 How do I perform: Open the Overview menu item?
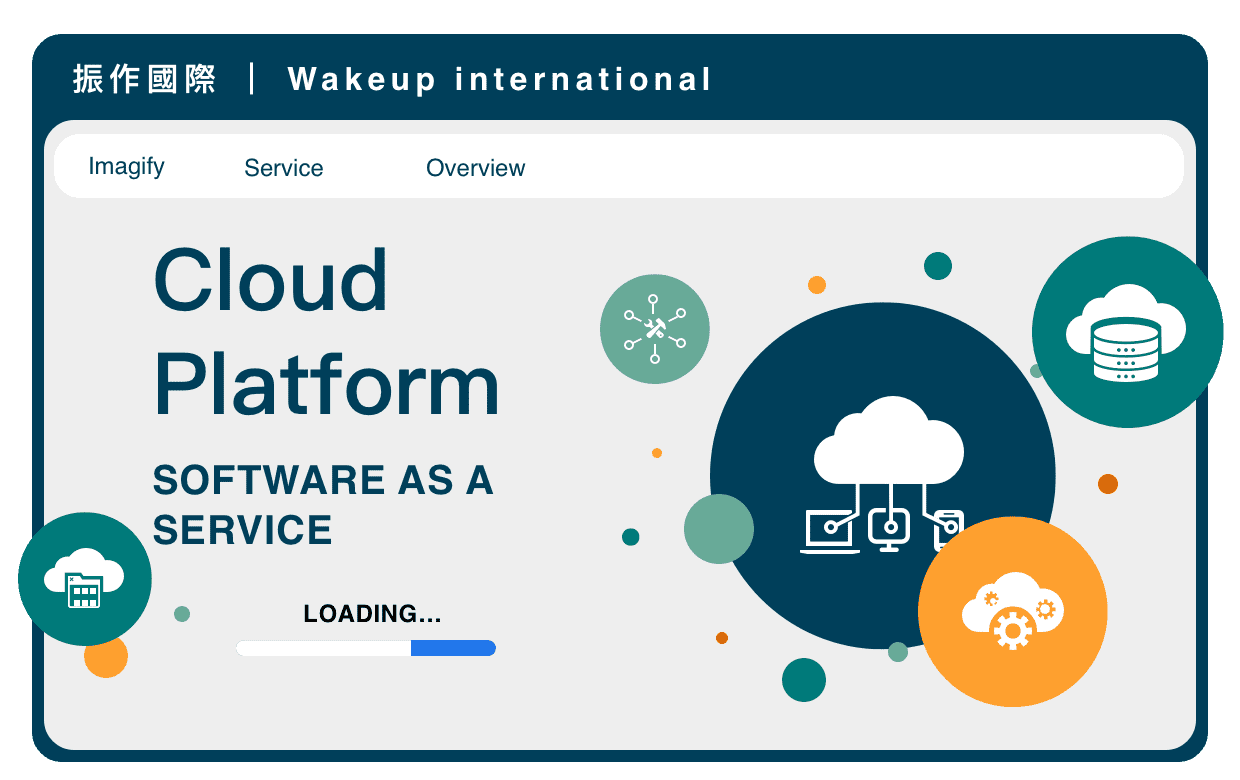tap(476, 168)
